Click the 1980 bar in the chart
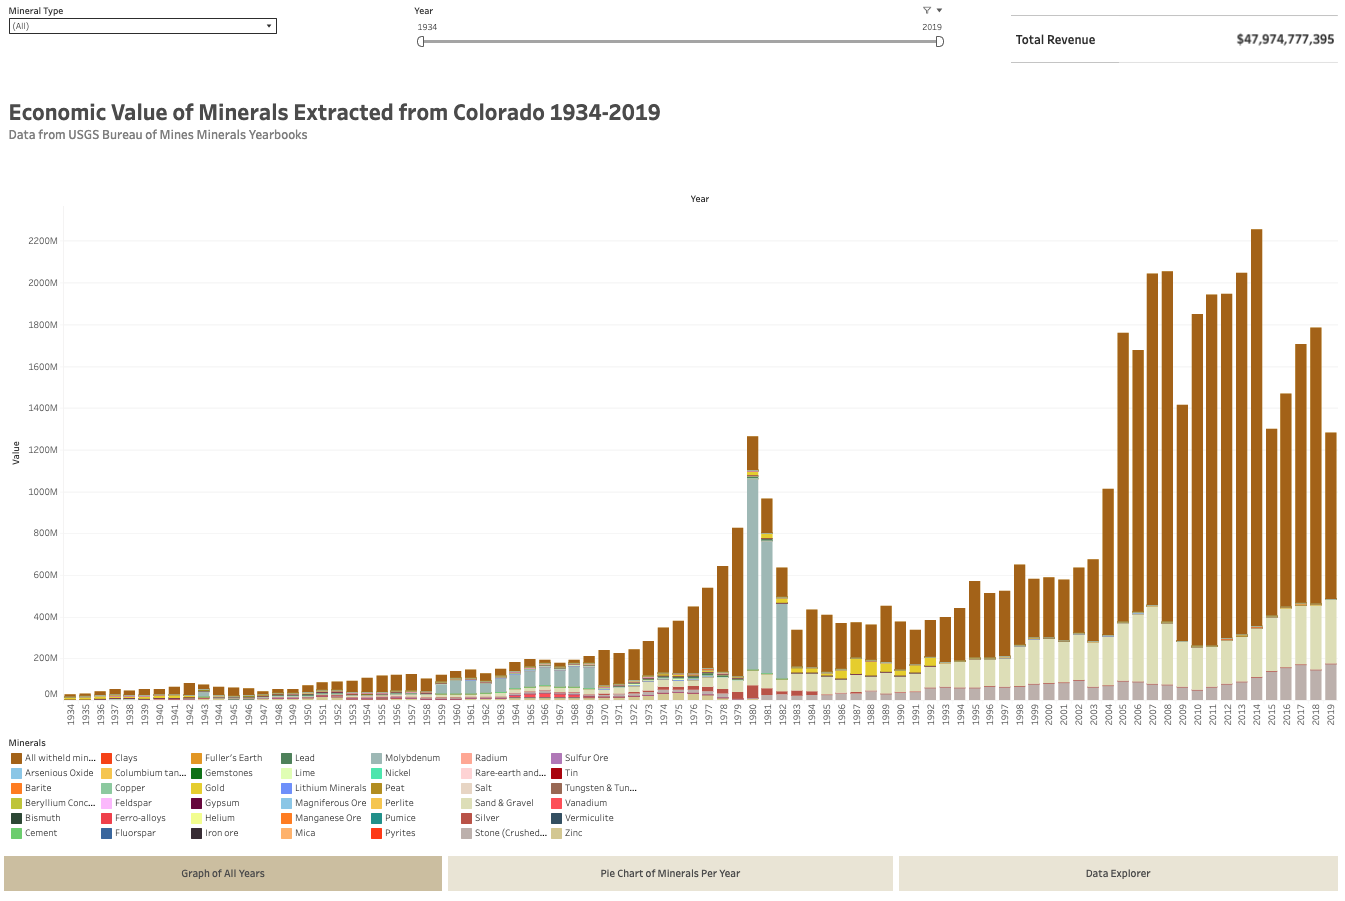The height and width of the screenshot is (901, 1345). tap(752, 570)
